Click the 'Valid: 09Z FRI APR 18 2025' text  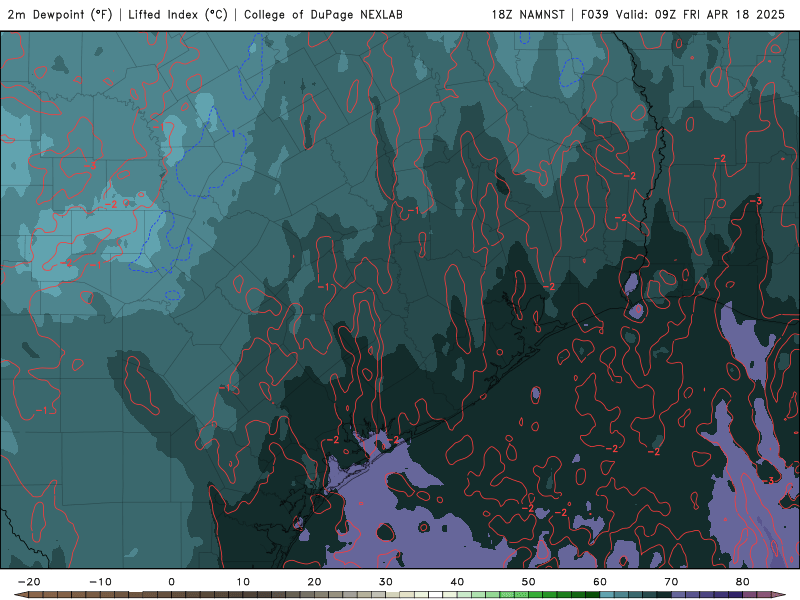pos(700,15)
